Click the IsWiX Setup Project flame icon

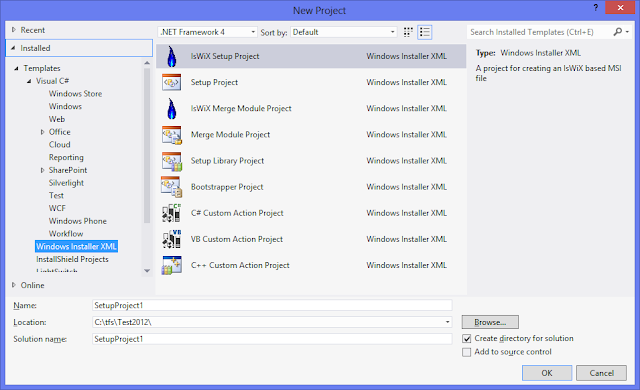(x=172, y=56)
